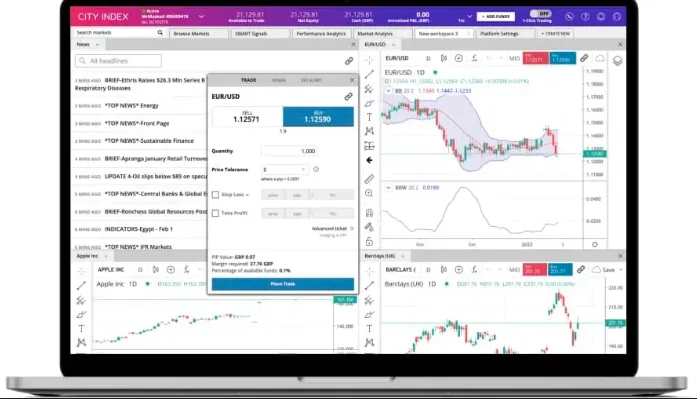The width and height of the screenshot is (697, 399).
Task: Click the phone contact icon in header
Action: pyautogui.click(x=569, y=16)
